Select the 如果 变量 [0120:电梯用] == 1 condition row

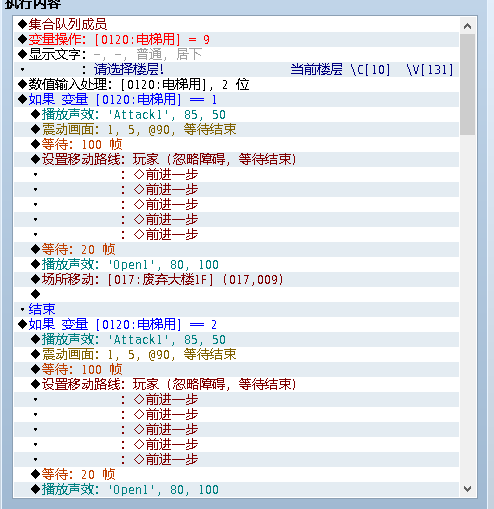[236, 99]
